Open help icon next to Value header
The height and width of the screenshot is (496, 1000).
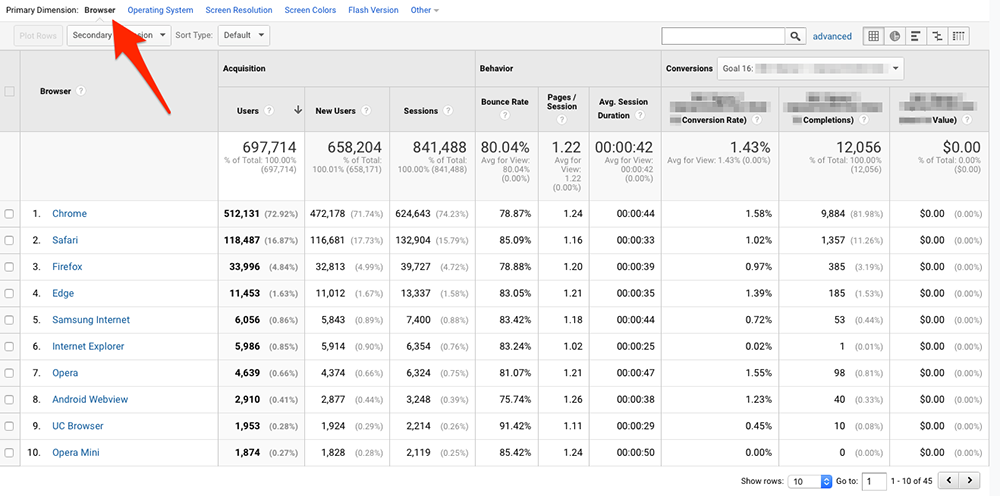click(967, 120)
